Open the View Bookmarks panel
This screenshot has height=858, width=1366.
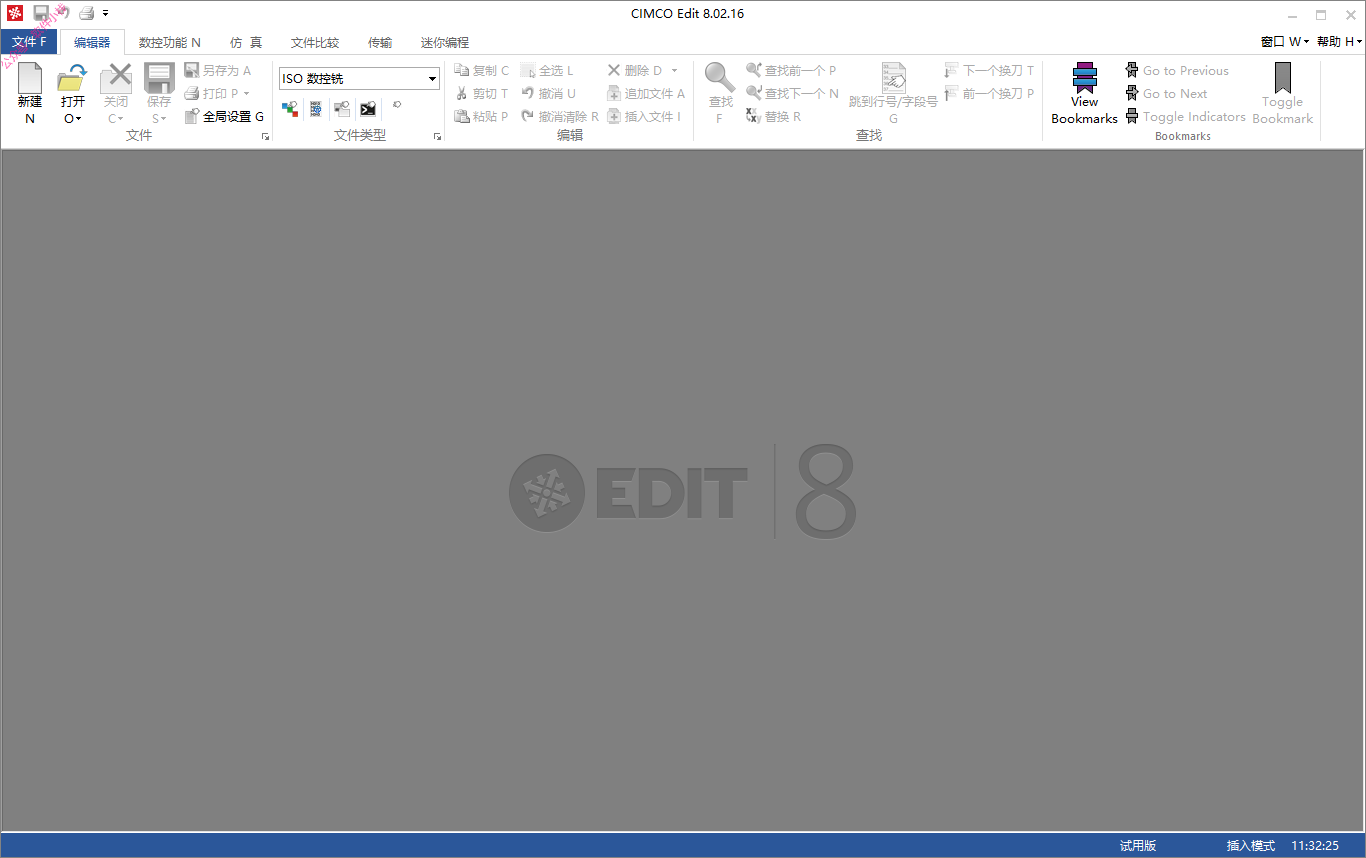1084,93
